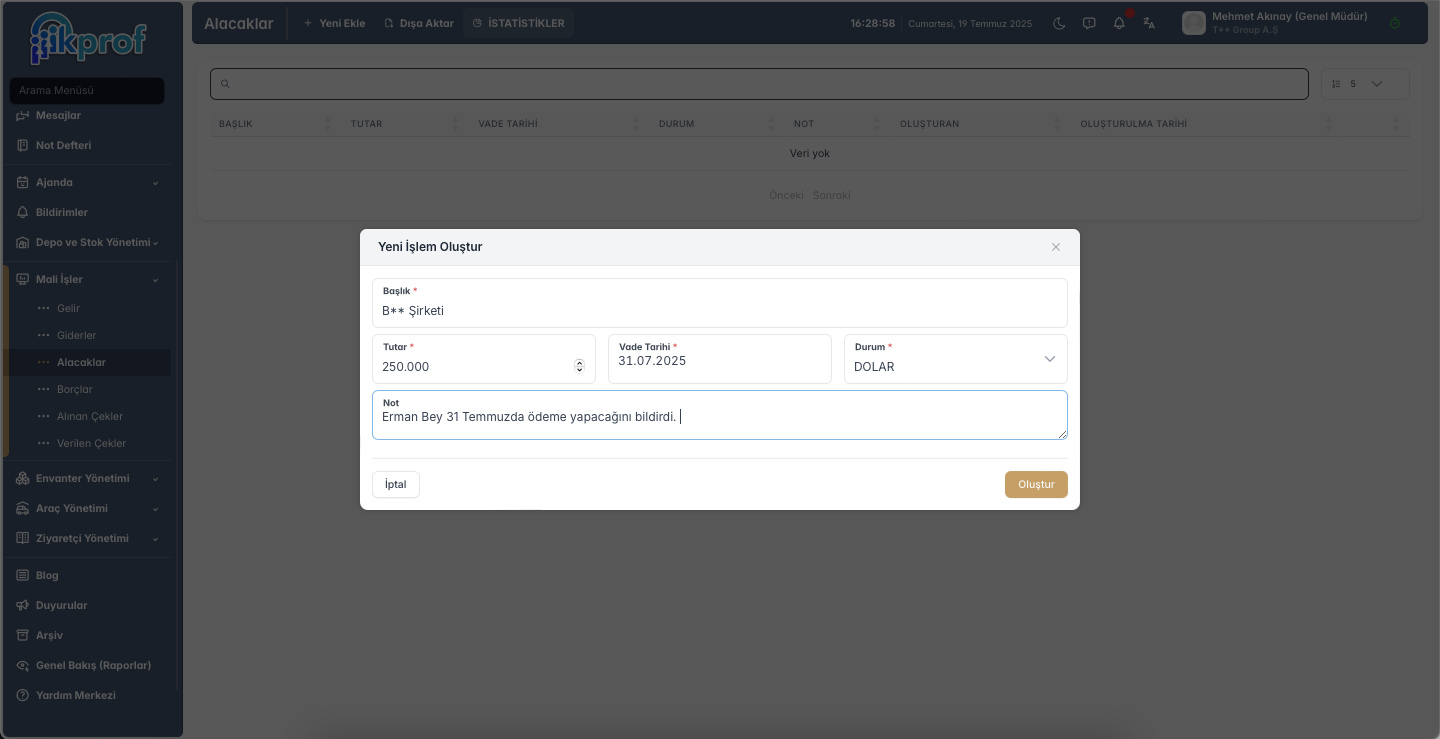1440x739 pixels.
Task: Click the dark mode moon icon
Action: [x=1059, y=23]
